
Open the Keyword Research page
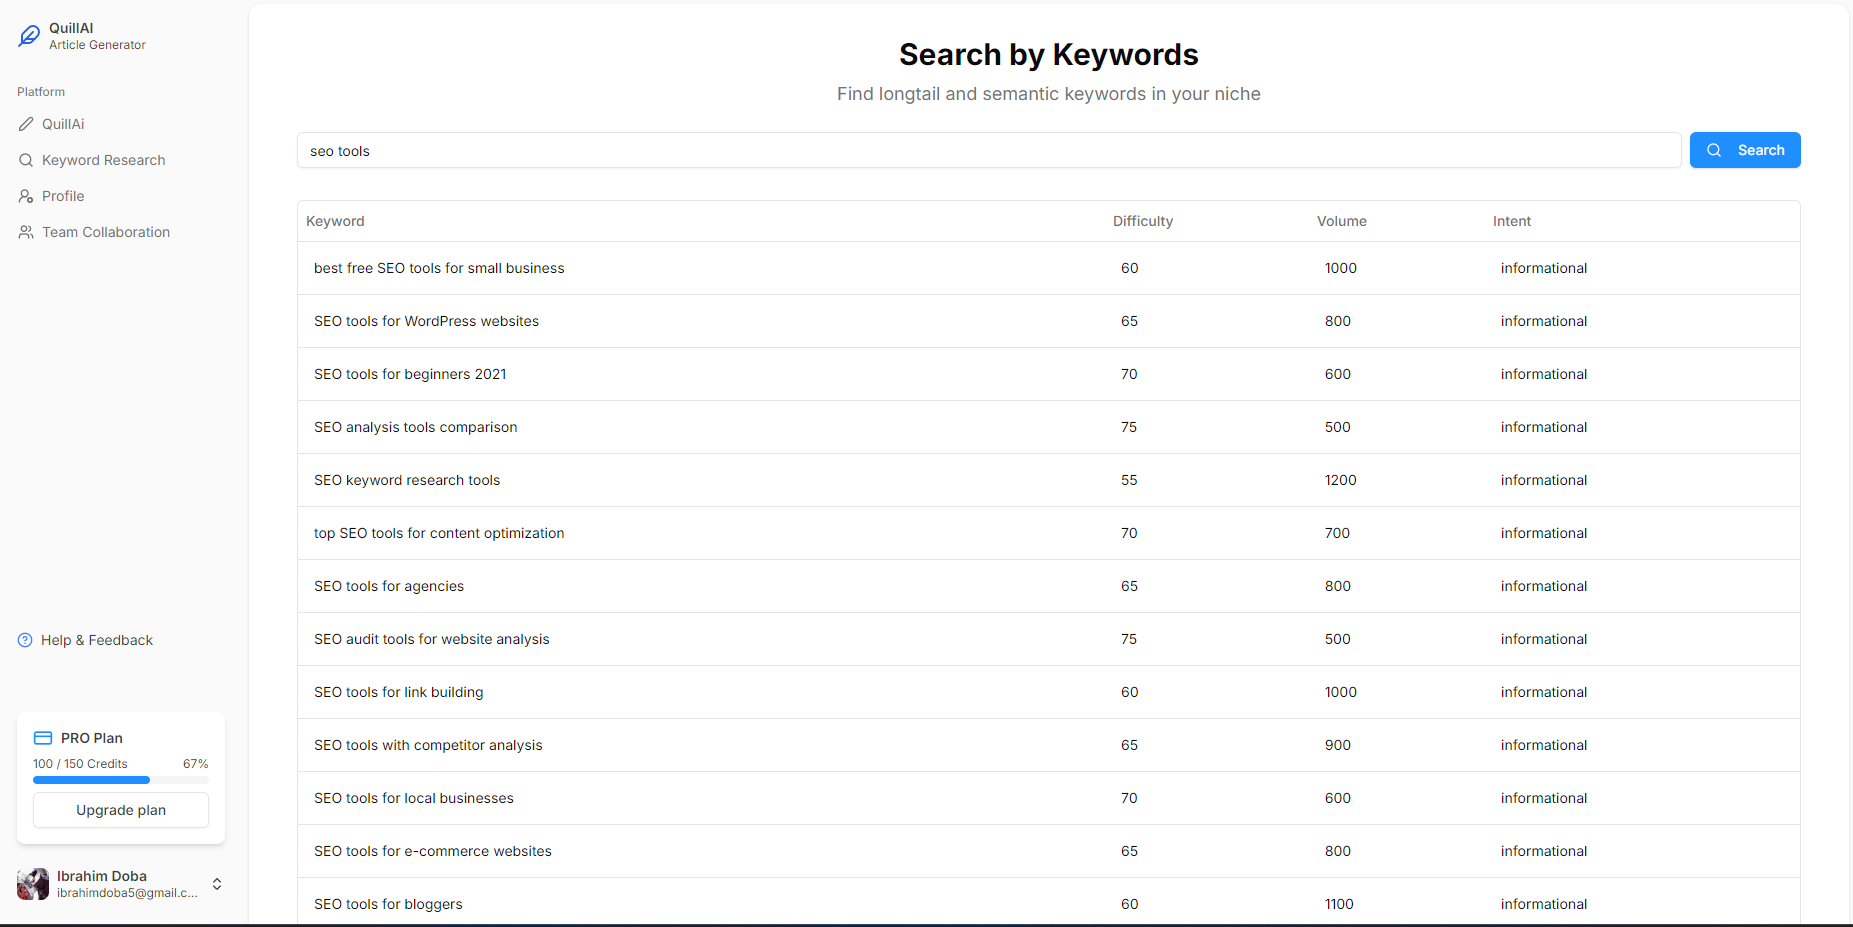pos(103,160)
